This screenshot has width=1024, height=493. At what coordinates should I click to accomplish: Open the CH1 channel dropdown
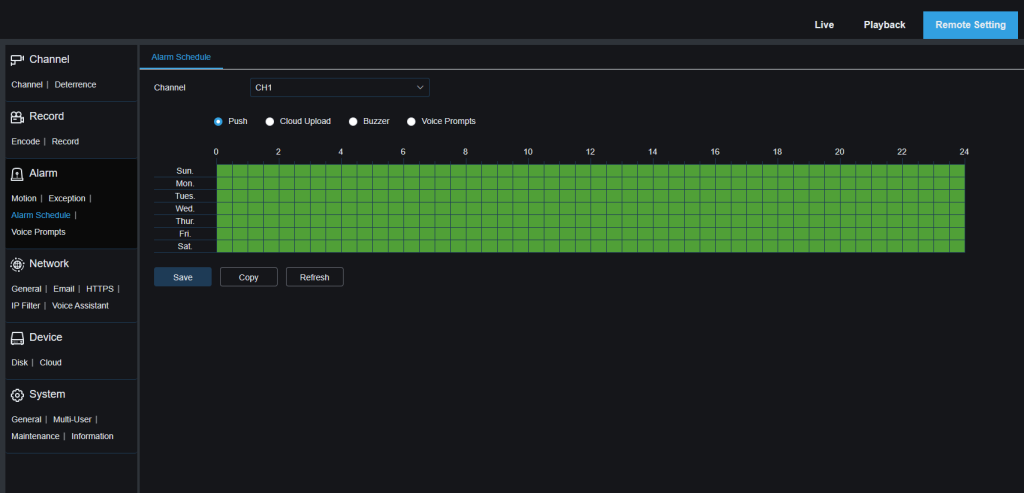[x=339, y=88]
